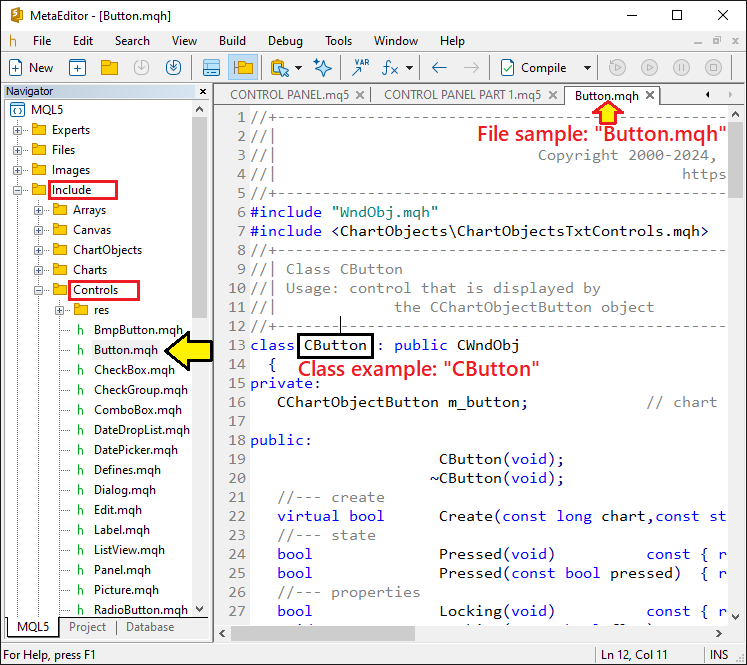Expand the Canvas folder
747x665 pixels.
[x=39, y=230]
